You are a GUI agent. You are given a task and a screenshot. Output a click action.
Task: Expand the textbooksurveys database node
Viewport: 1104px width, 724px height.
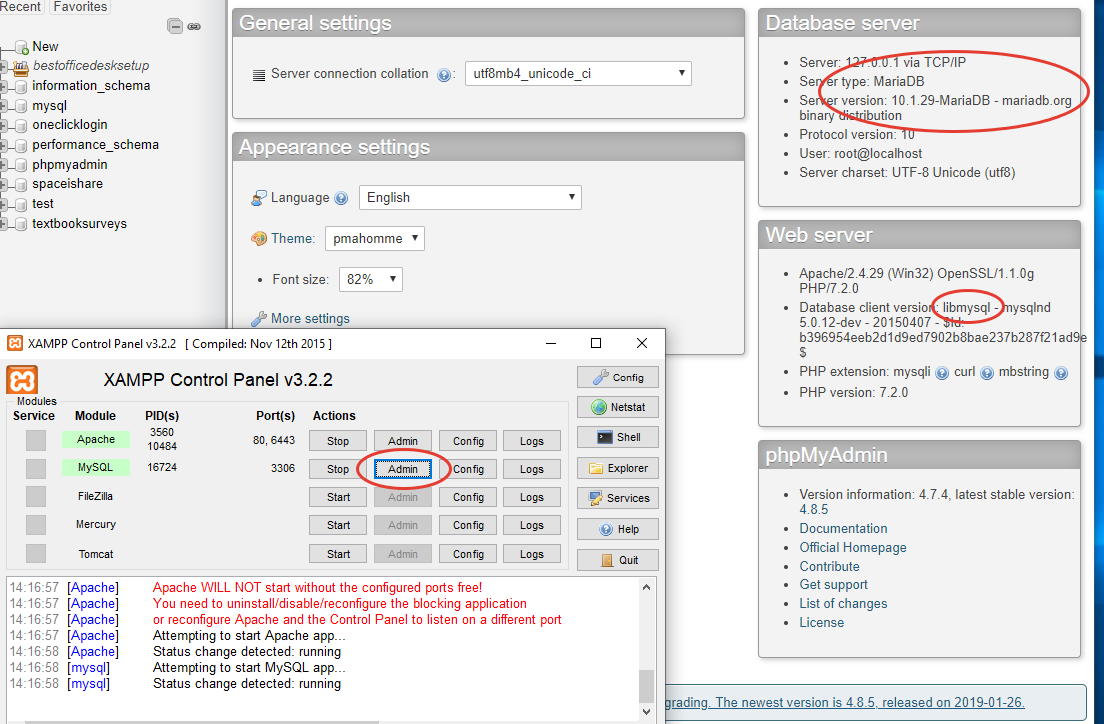pyautogui.click(x=4, y=225)
